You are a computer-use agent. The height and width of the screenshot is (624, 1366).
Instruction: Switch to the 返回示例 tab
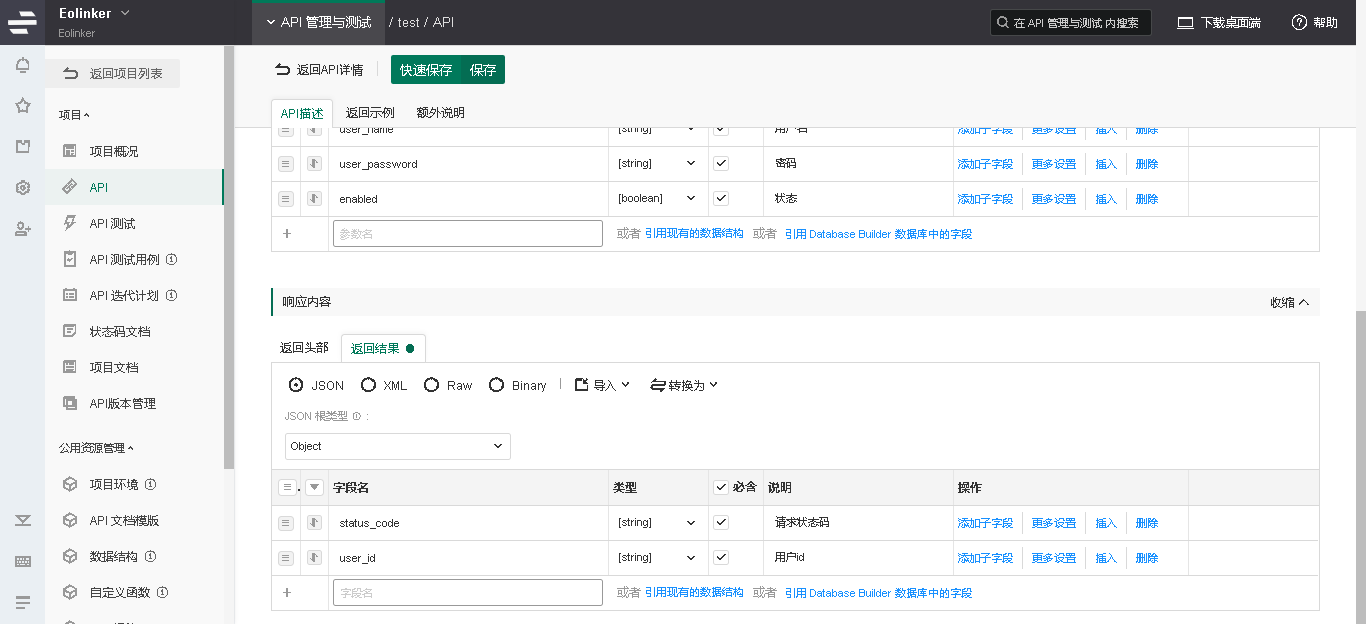pos(370,113)
